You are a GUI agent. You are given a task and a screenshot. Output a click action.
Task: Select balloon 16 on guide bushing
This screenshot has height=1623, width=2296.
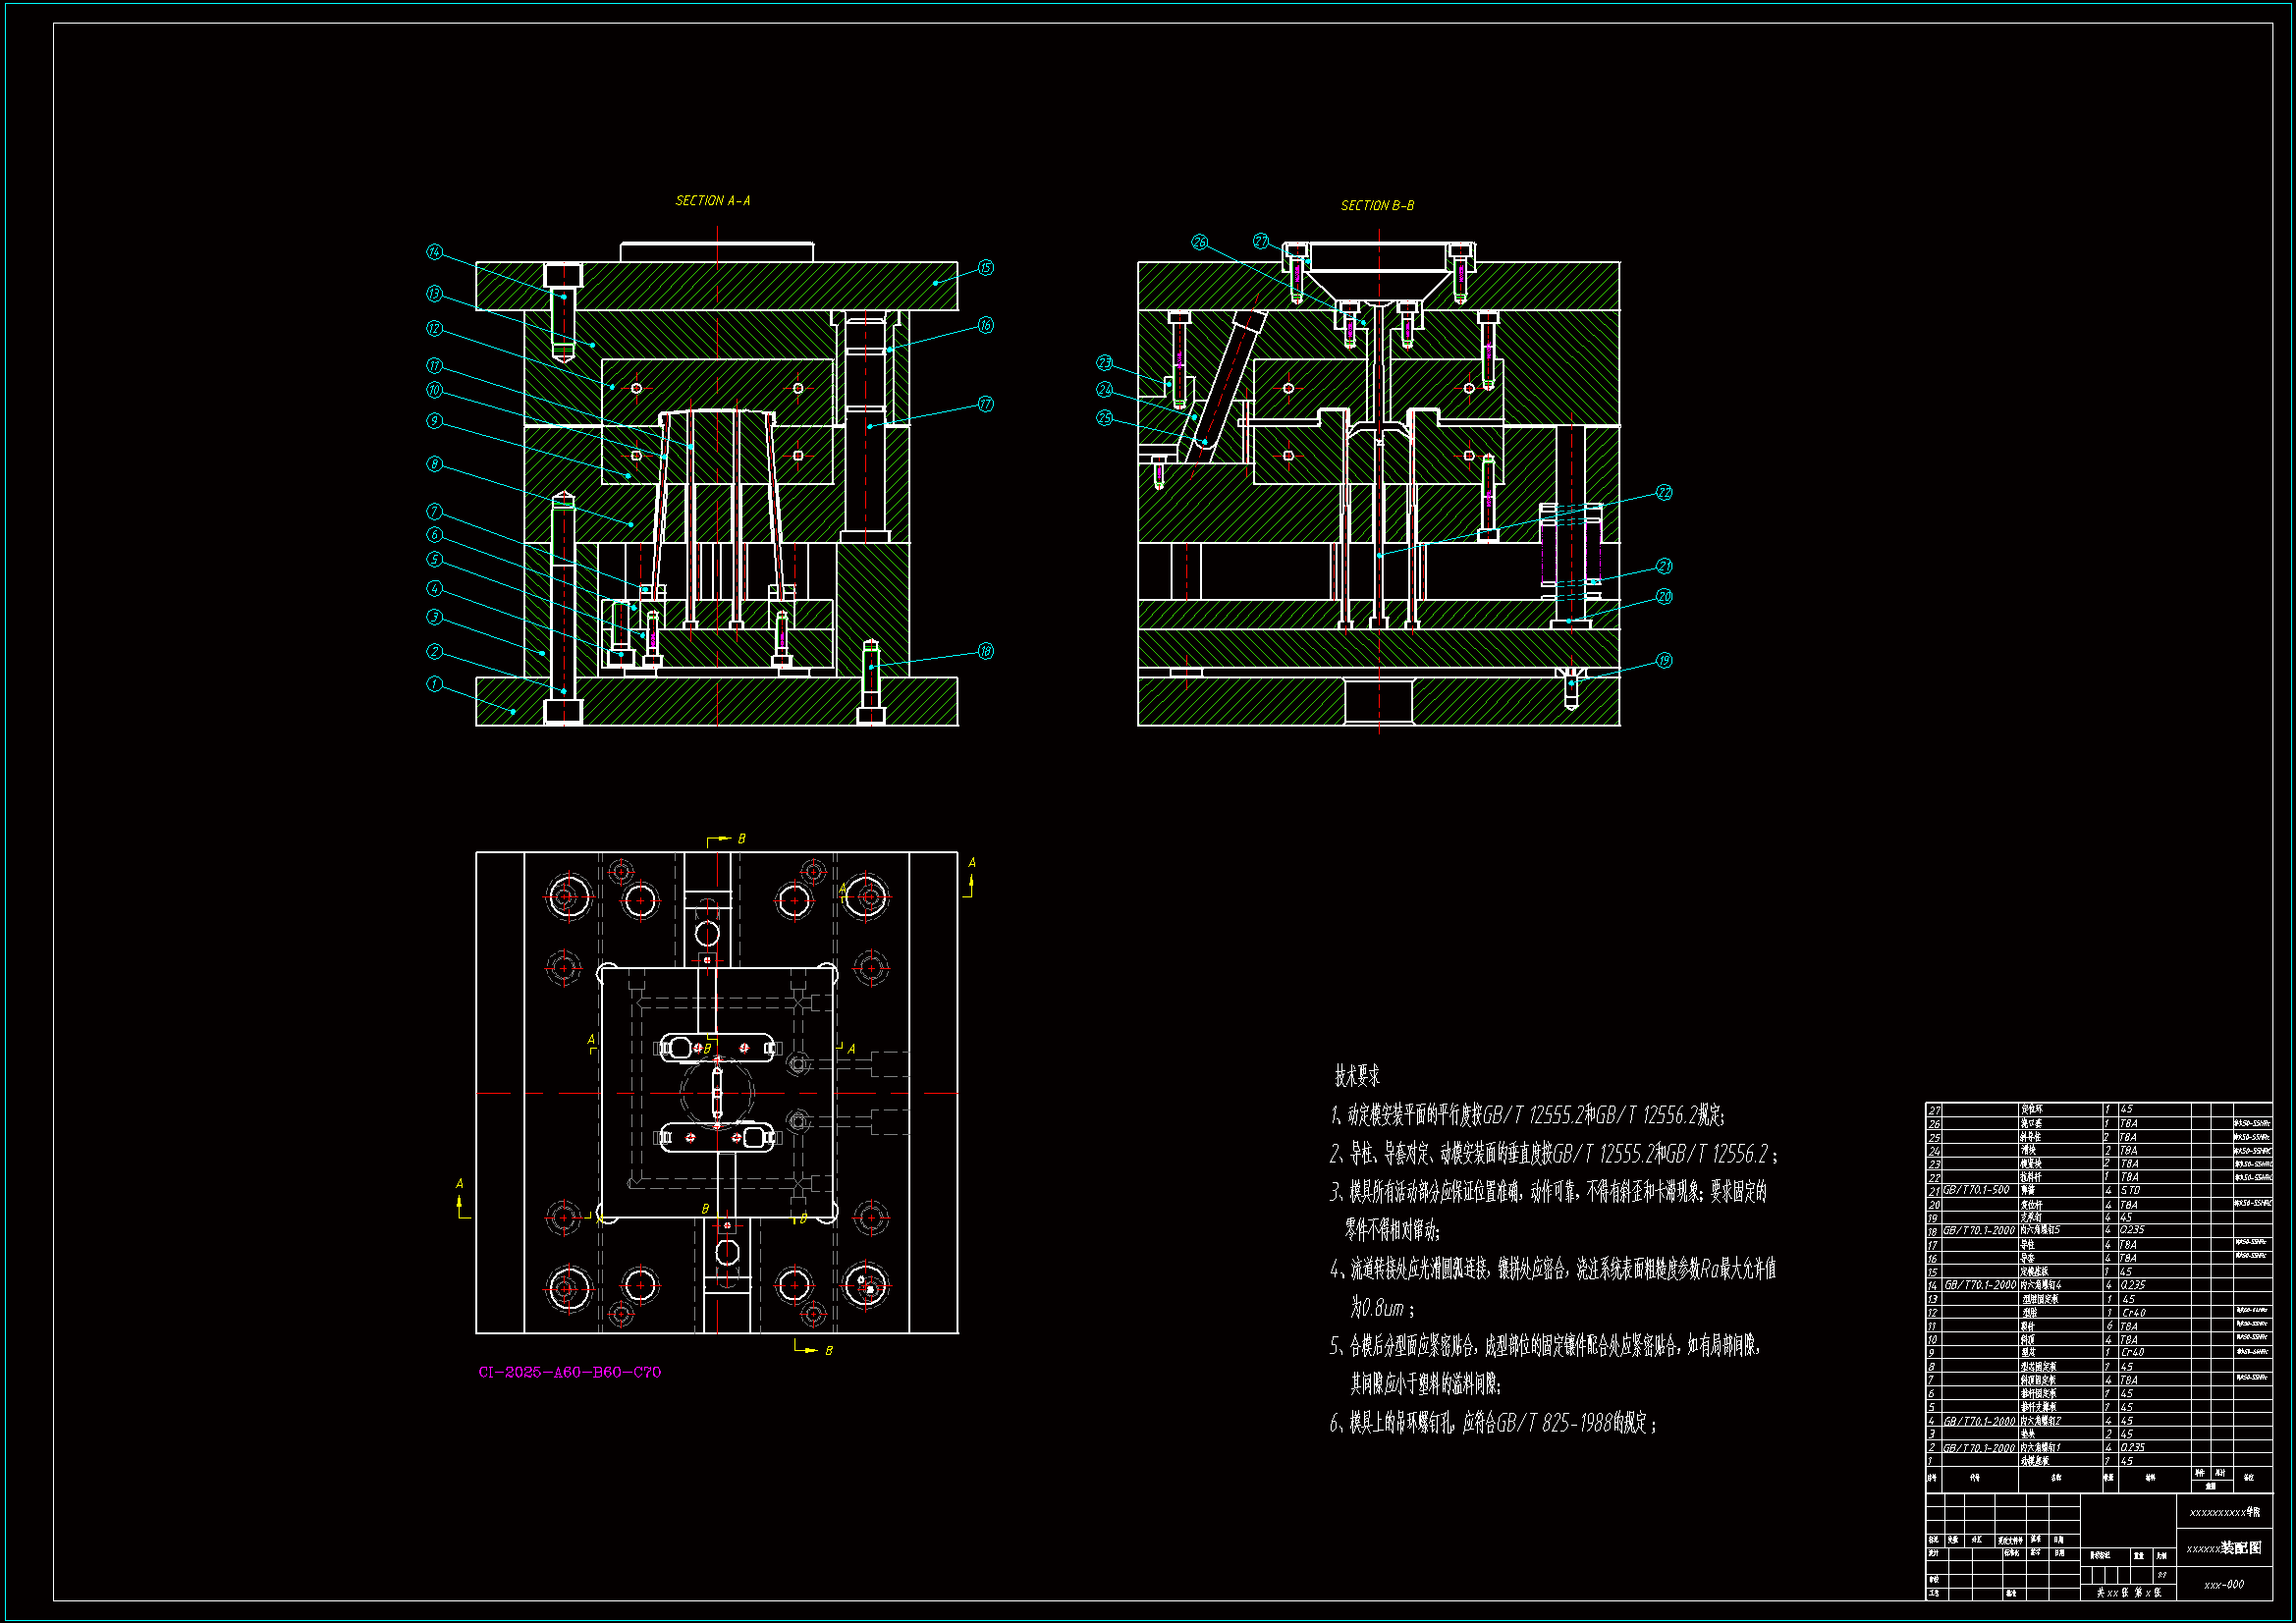point(985,325)
